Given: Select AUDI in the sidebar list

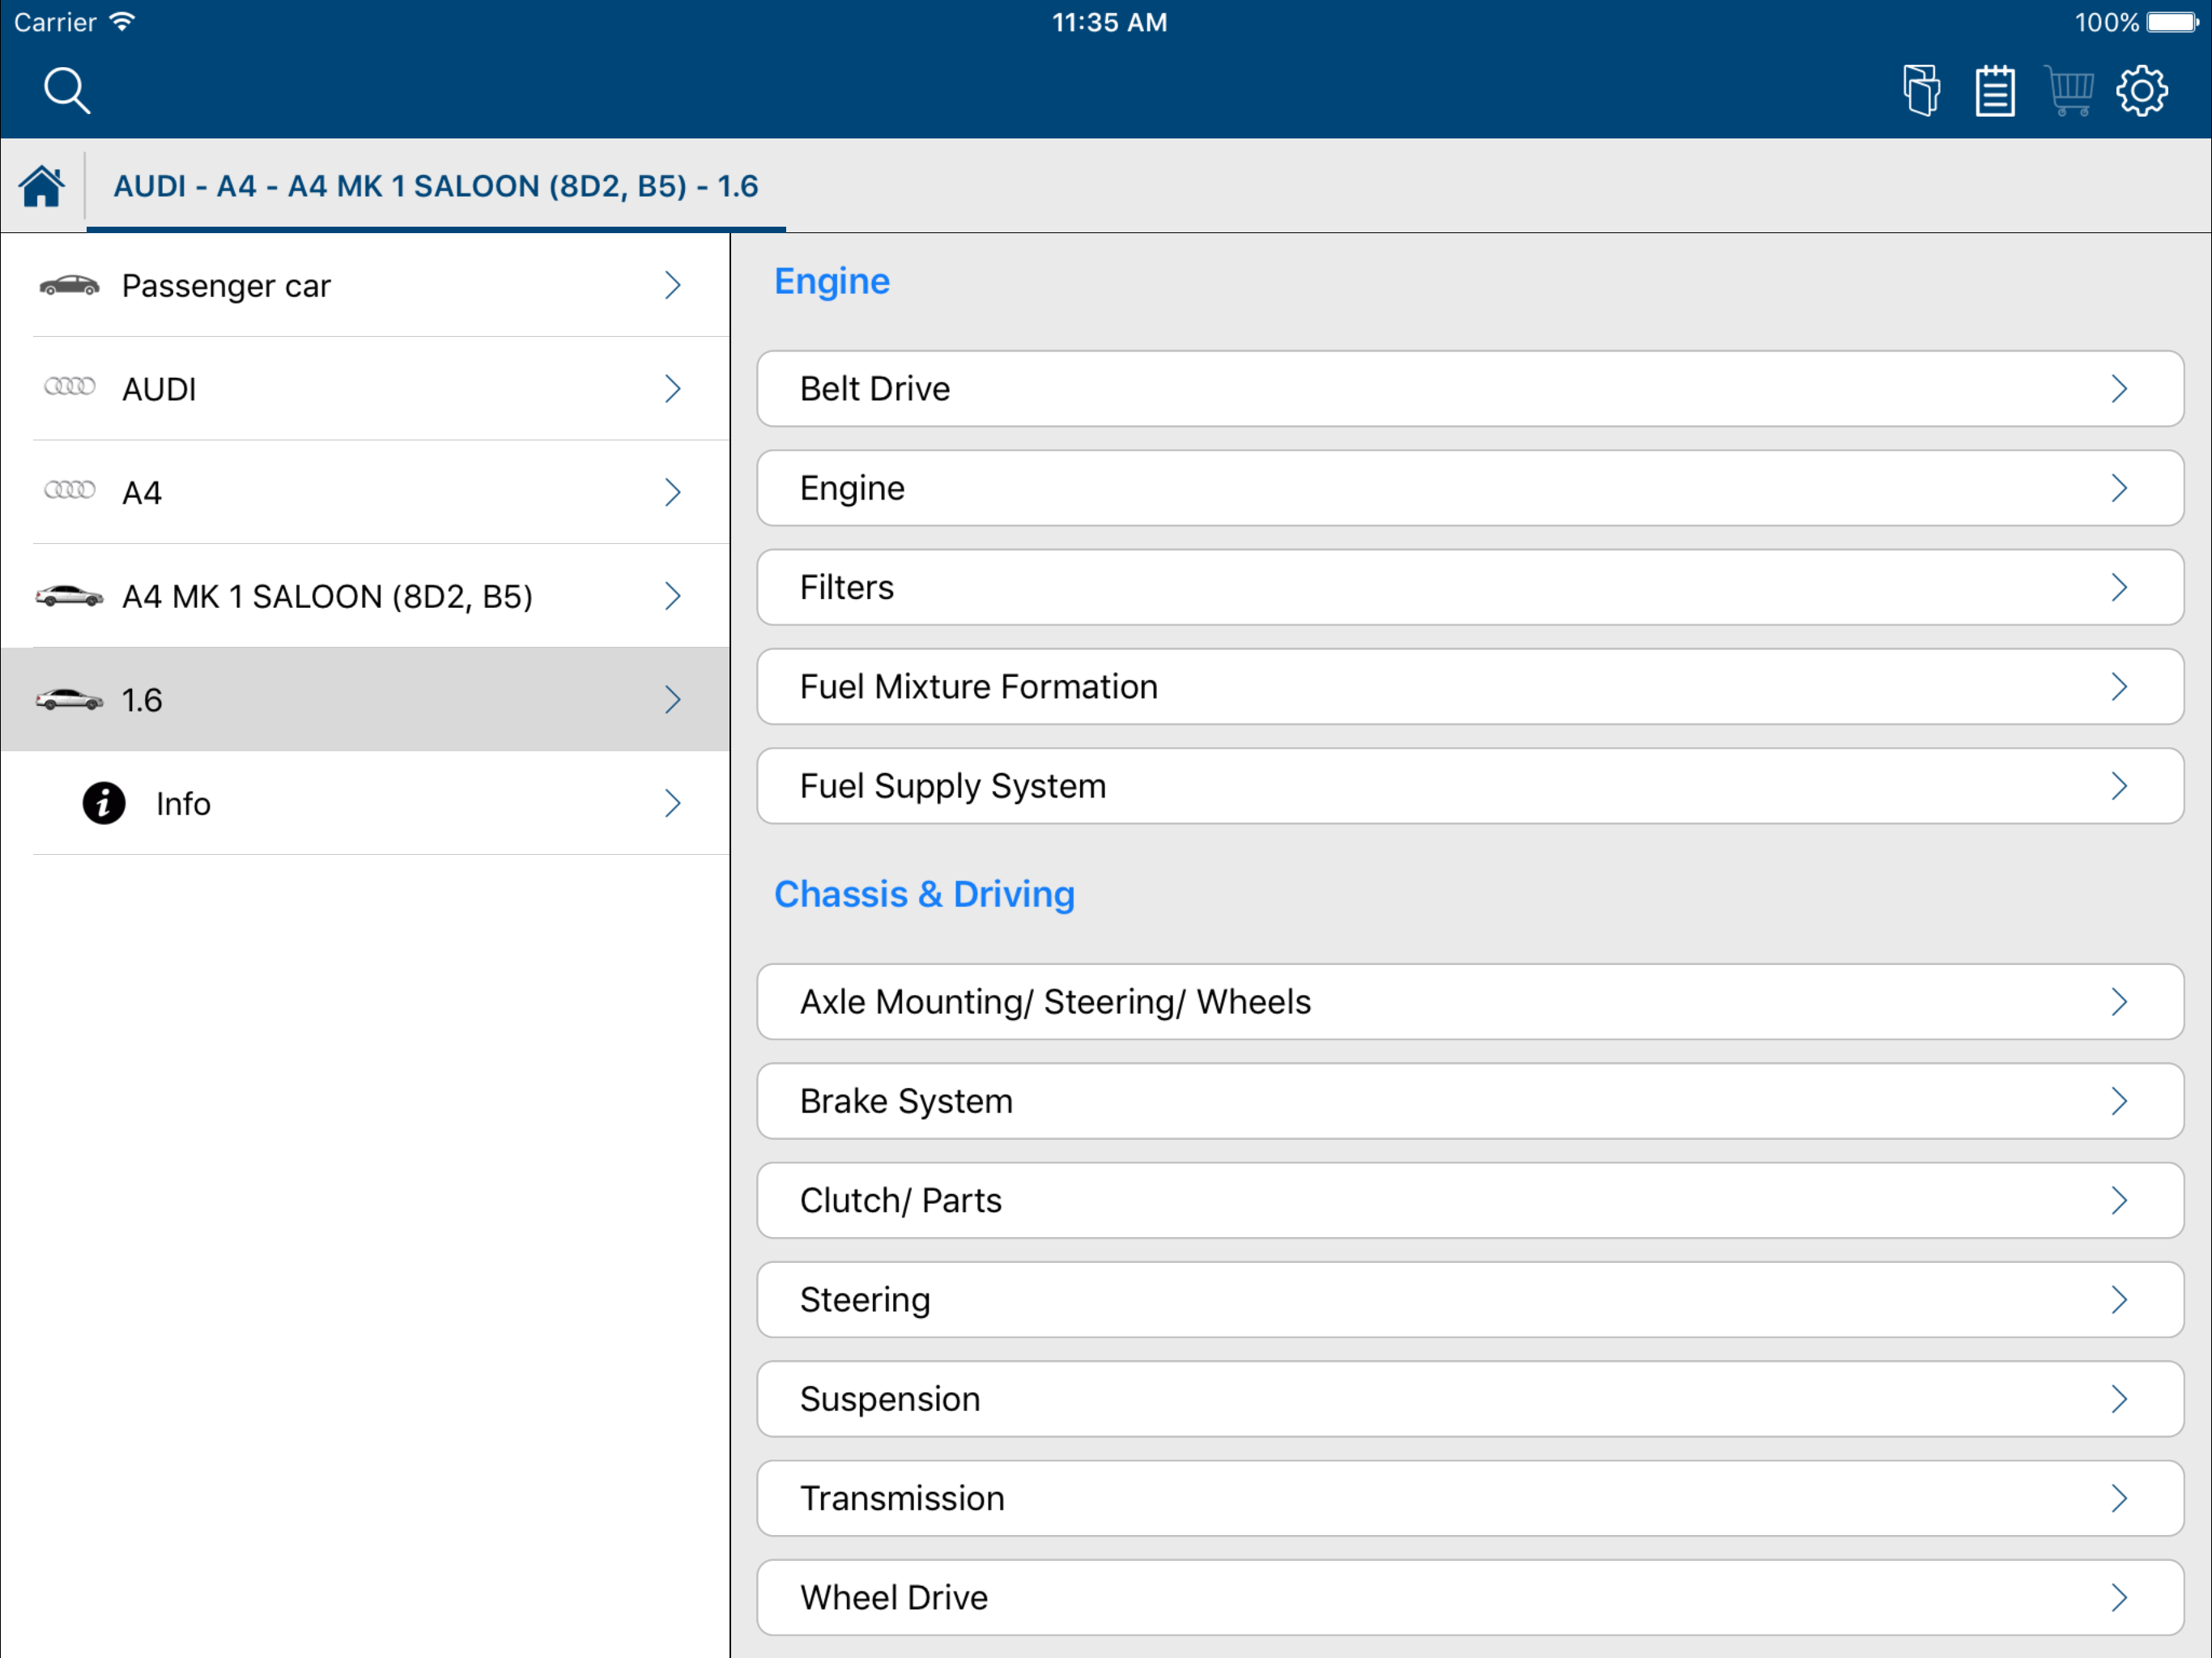Looking at the screenshot, I should coord(365,389).
